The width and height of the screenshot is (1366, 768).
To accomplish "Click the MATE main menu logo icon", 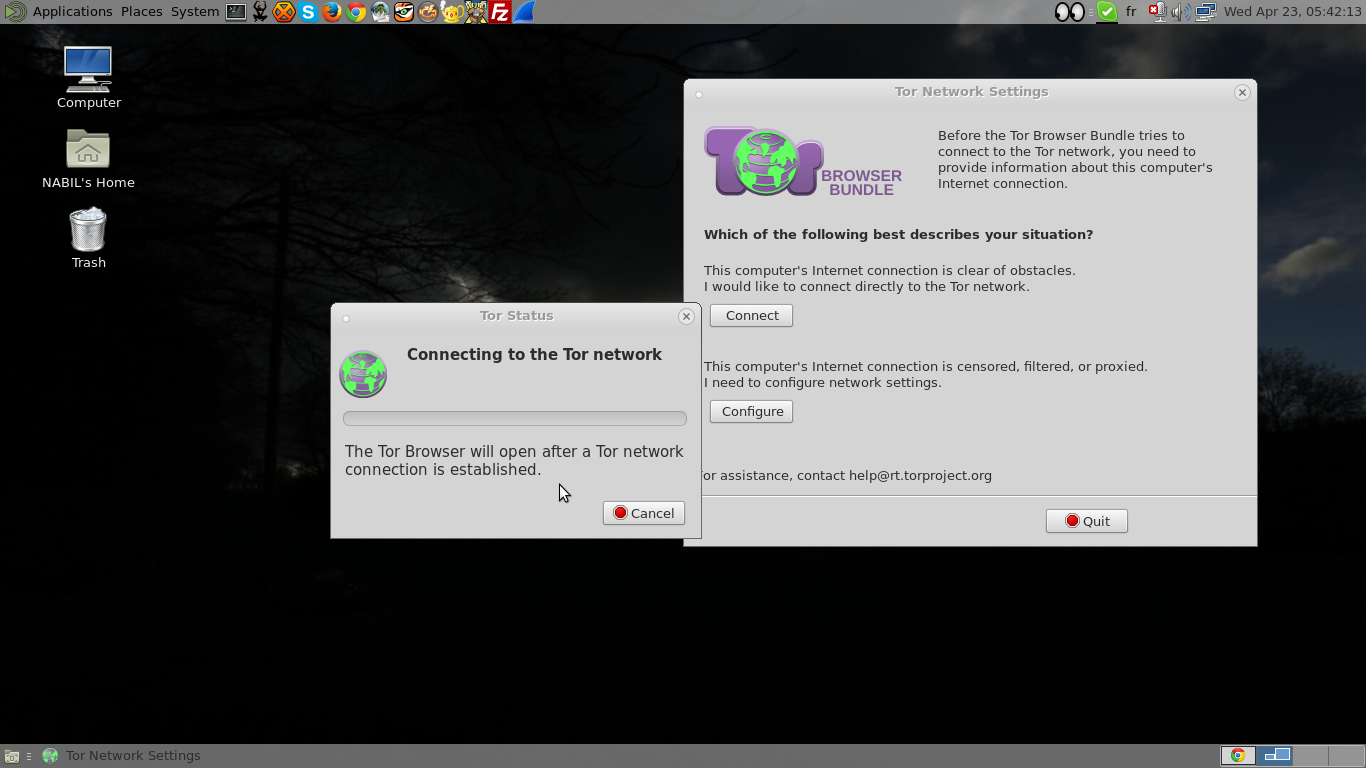I will [x=15, y=12].
